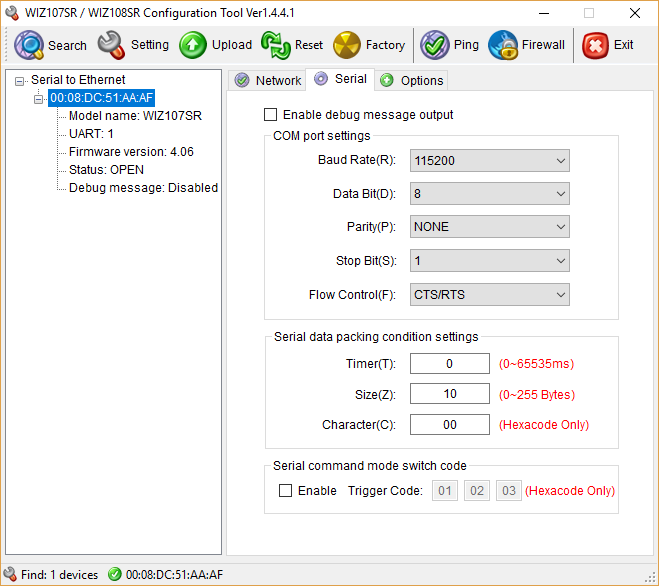This screenshot has width=659, height=586.
Task: Click the Serial tab disc icon
Action: click(321, 79)
